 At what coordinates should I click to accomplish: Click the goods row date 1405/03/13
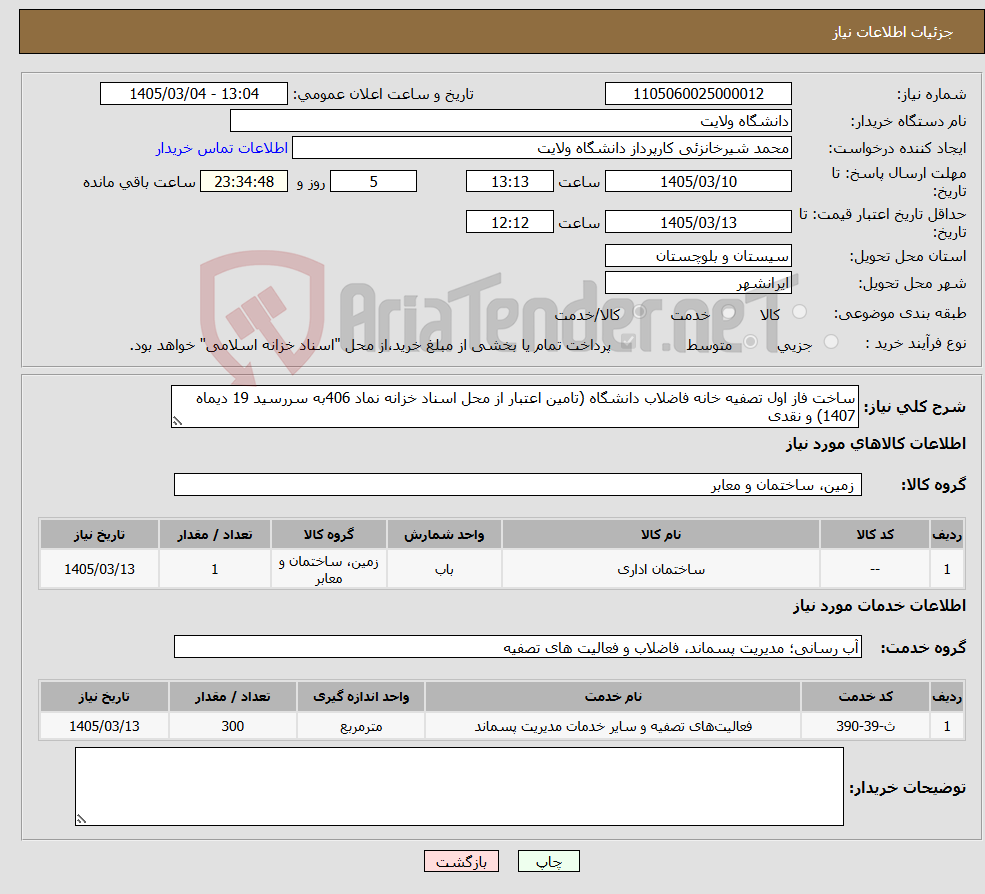[x=99, y=569]
